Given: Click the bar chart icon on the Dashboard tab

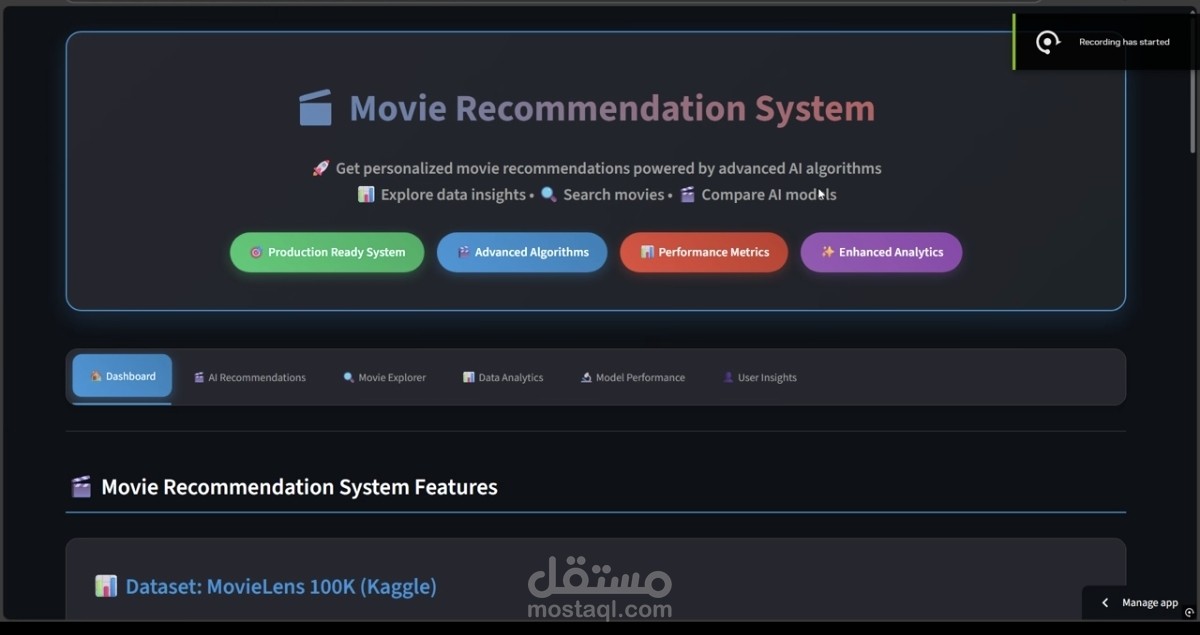Looking at the screenshot, I should pyautogui.click(x=98, y=376).
